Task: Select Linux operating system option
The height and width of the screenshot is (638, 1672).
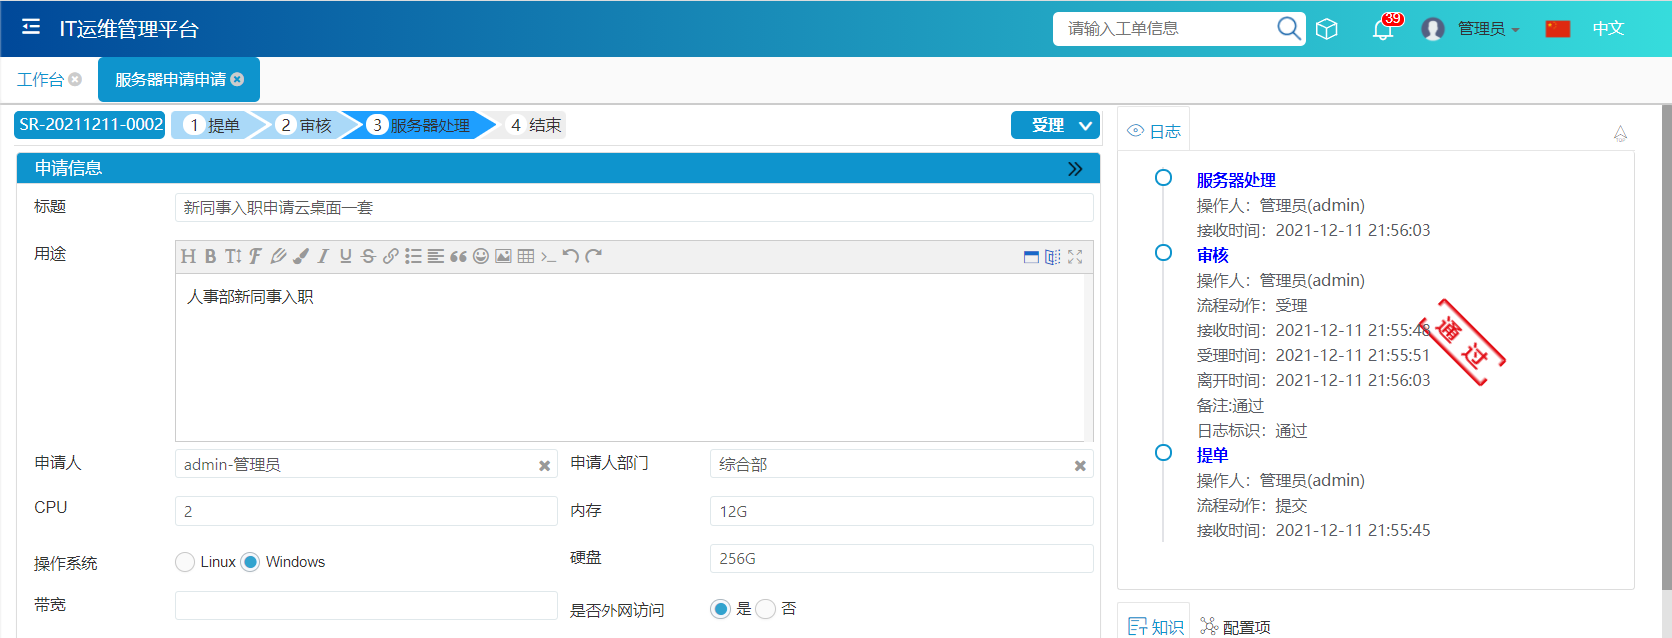Action: click(x=185, y=562)
